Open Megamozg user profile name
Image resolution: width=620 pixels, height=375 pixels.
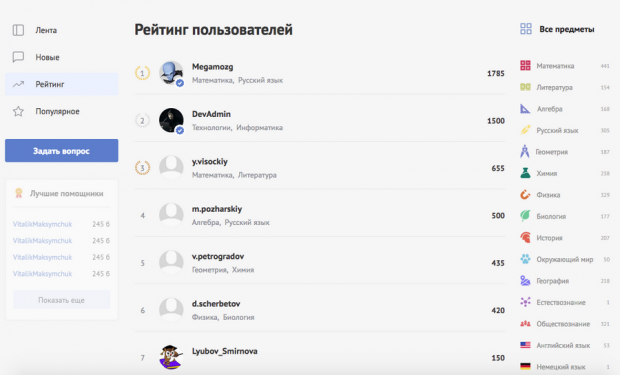pyautogui.click(x=212, y=66)
